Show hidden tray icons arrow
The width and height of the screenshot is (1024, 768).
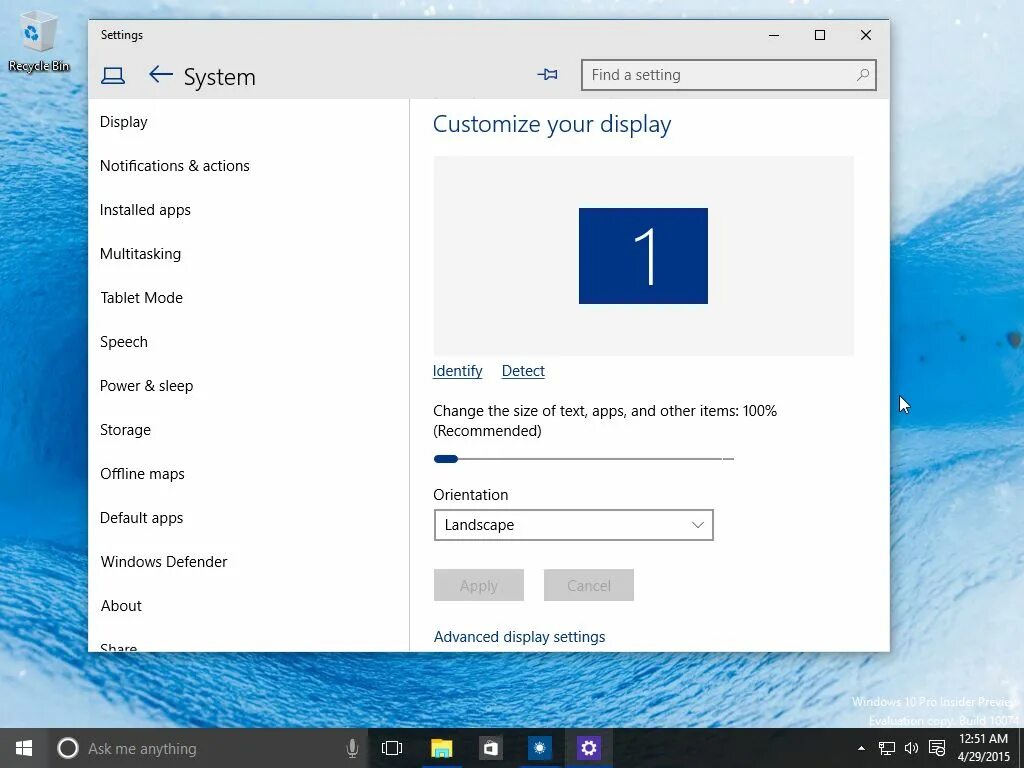pyautogui.click(x=861, y=748)
